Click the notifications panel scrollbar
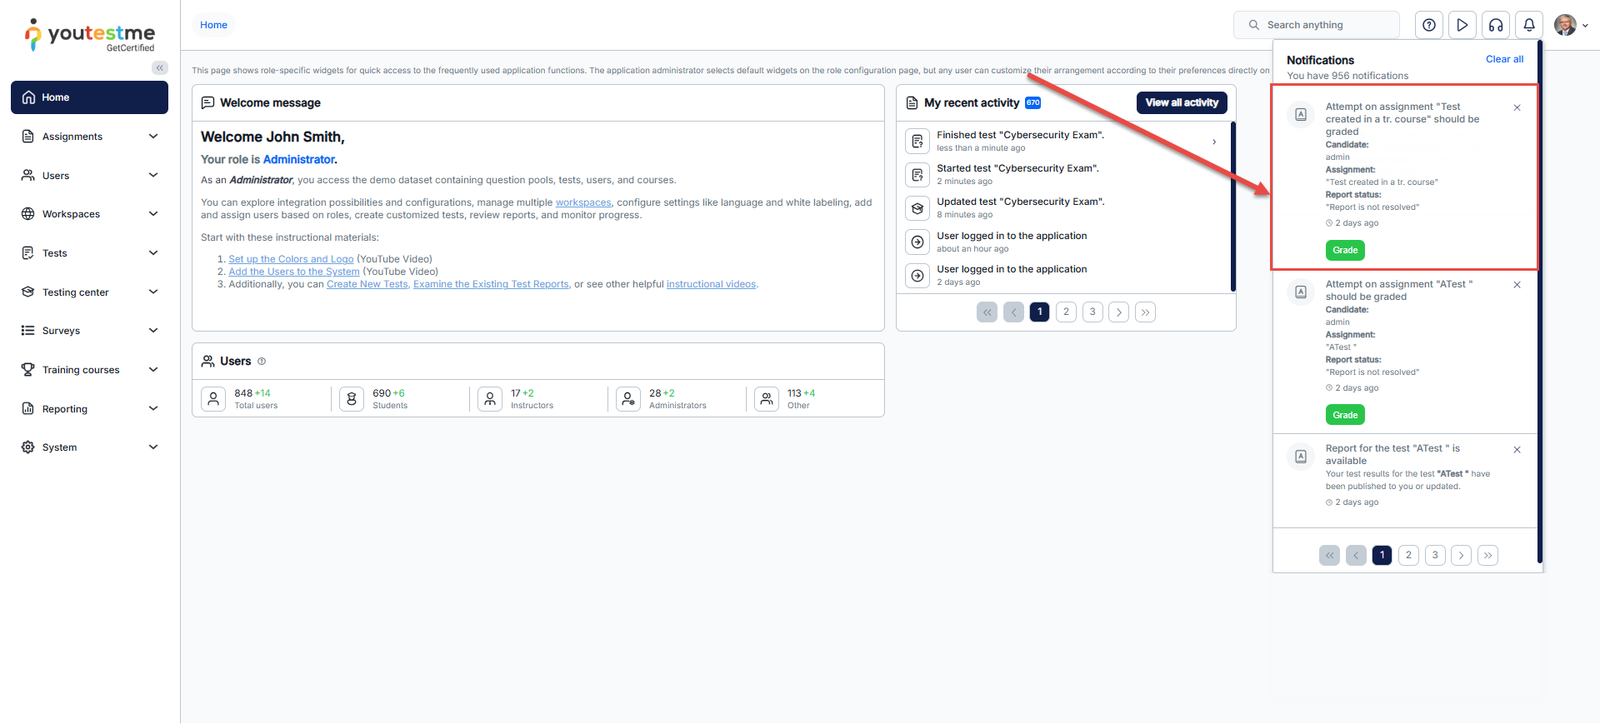1600x724 pixels. point(1540,302)
